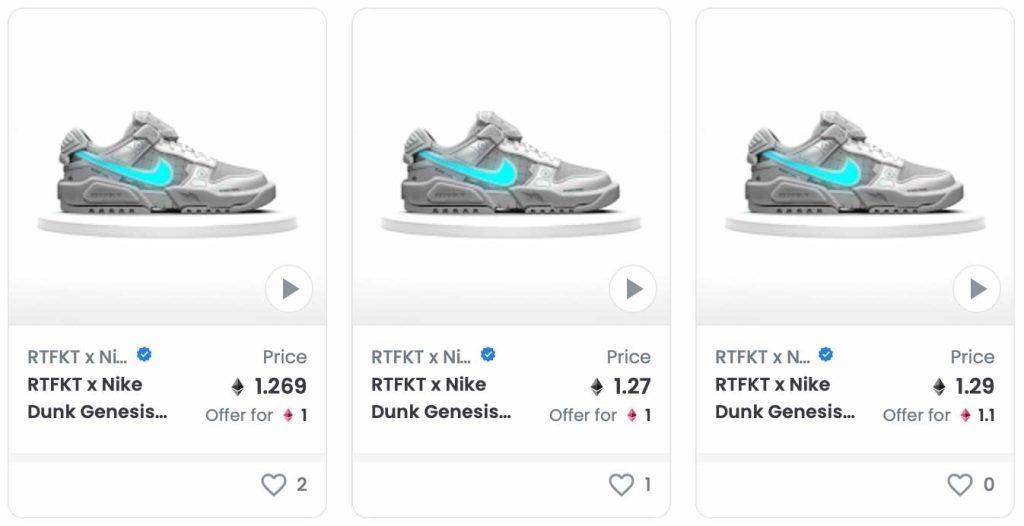1024x526 pixels.
Task: Like the sneaker with 1 favorite
Action: coord(621,485)
